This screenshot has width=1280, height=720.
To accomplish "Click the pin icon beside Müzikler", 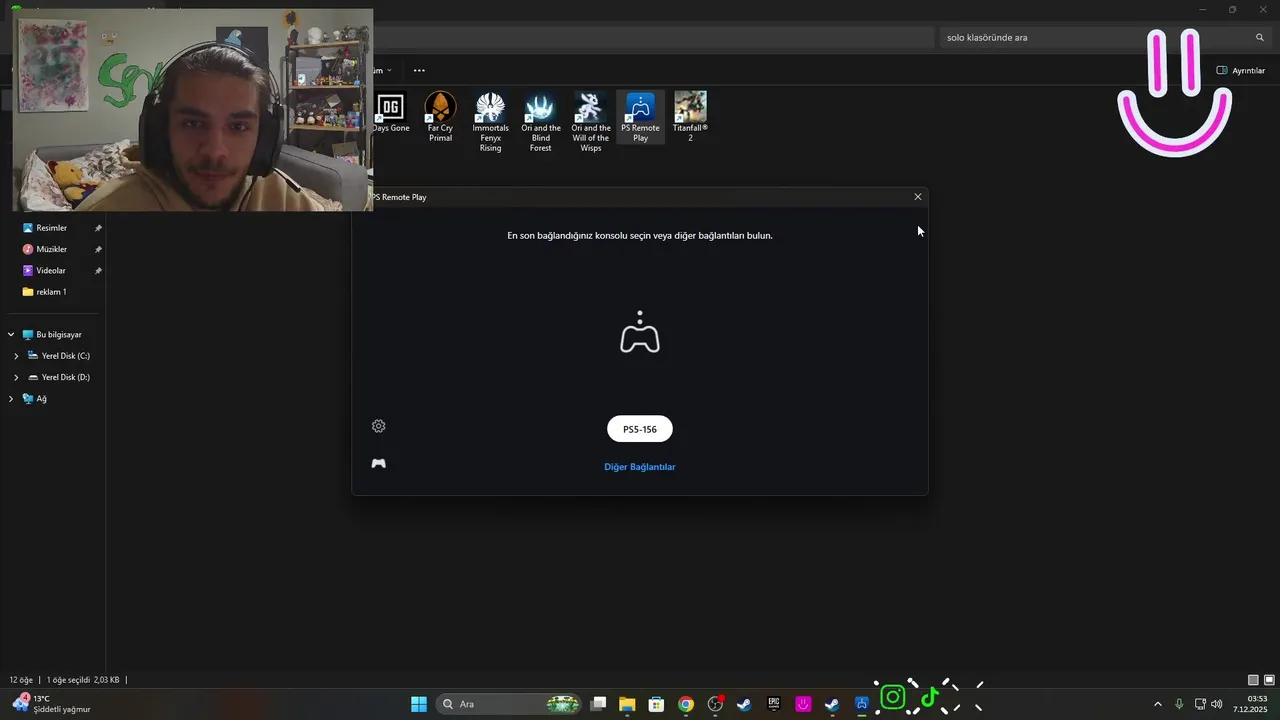I will [98, 249].
